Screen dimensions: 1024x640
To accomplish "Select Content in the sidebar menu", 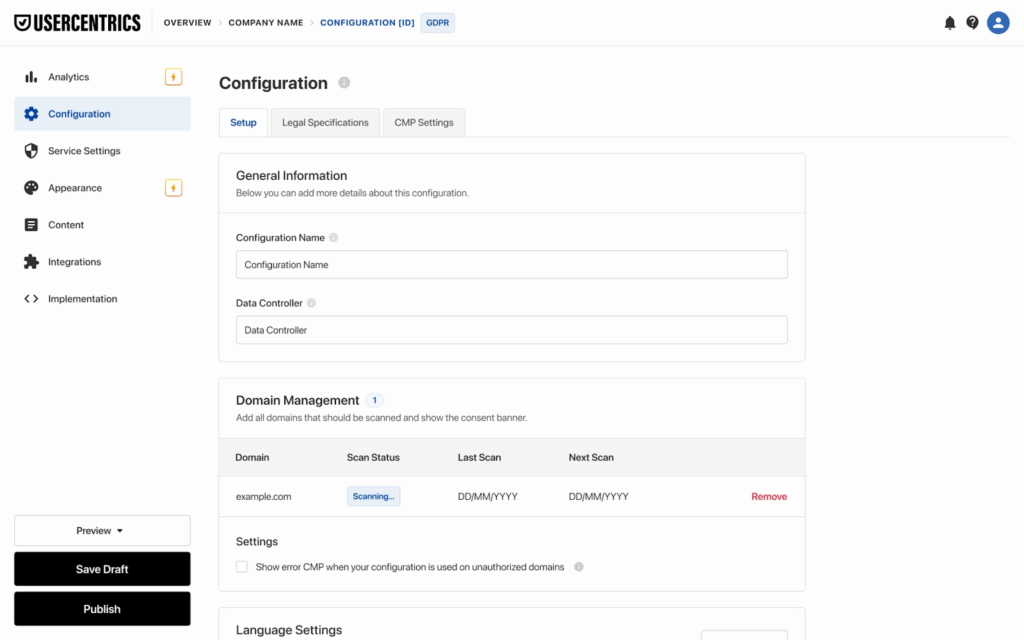I will 66,225.
